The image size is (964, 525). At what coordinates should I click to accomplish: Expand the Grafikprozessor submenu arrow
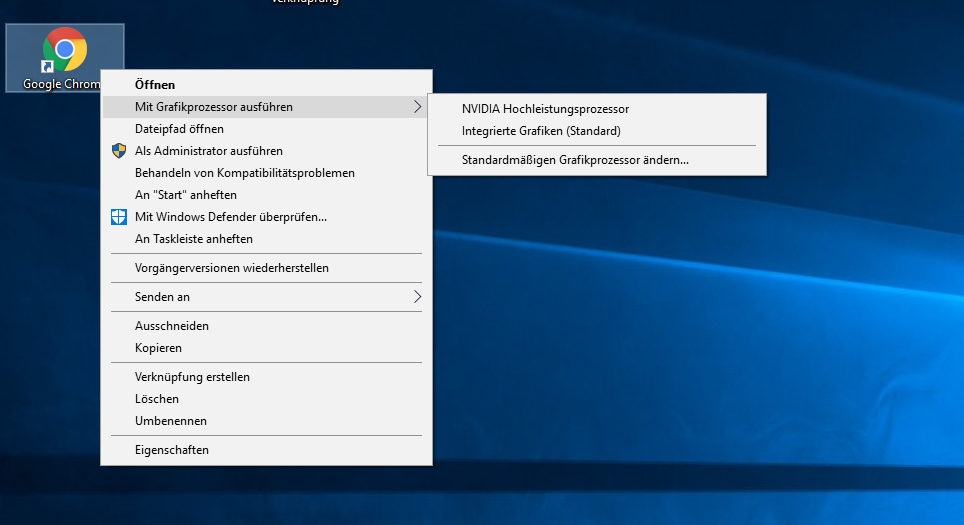417,107
